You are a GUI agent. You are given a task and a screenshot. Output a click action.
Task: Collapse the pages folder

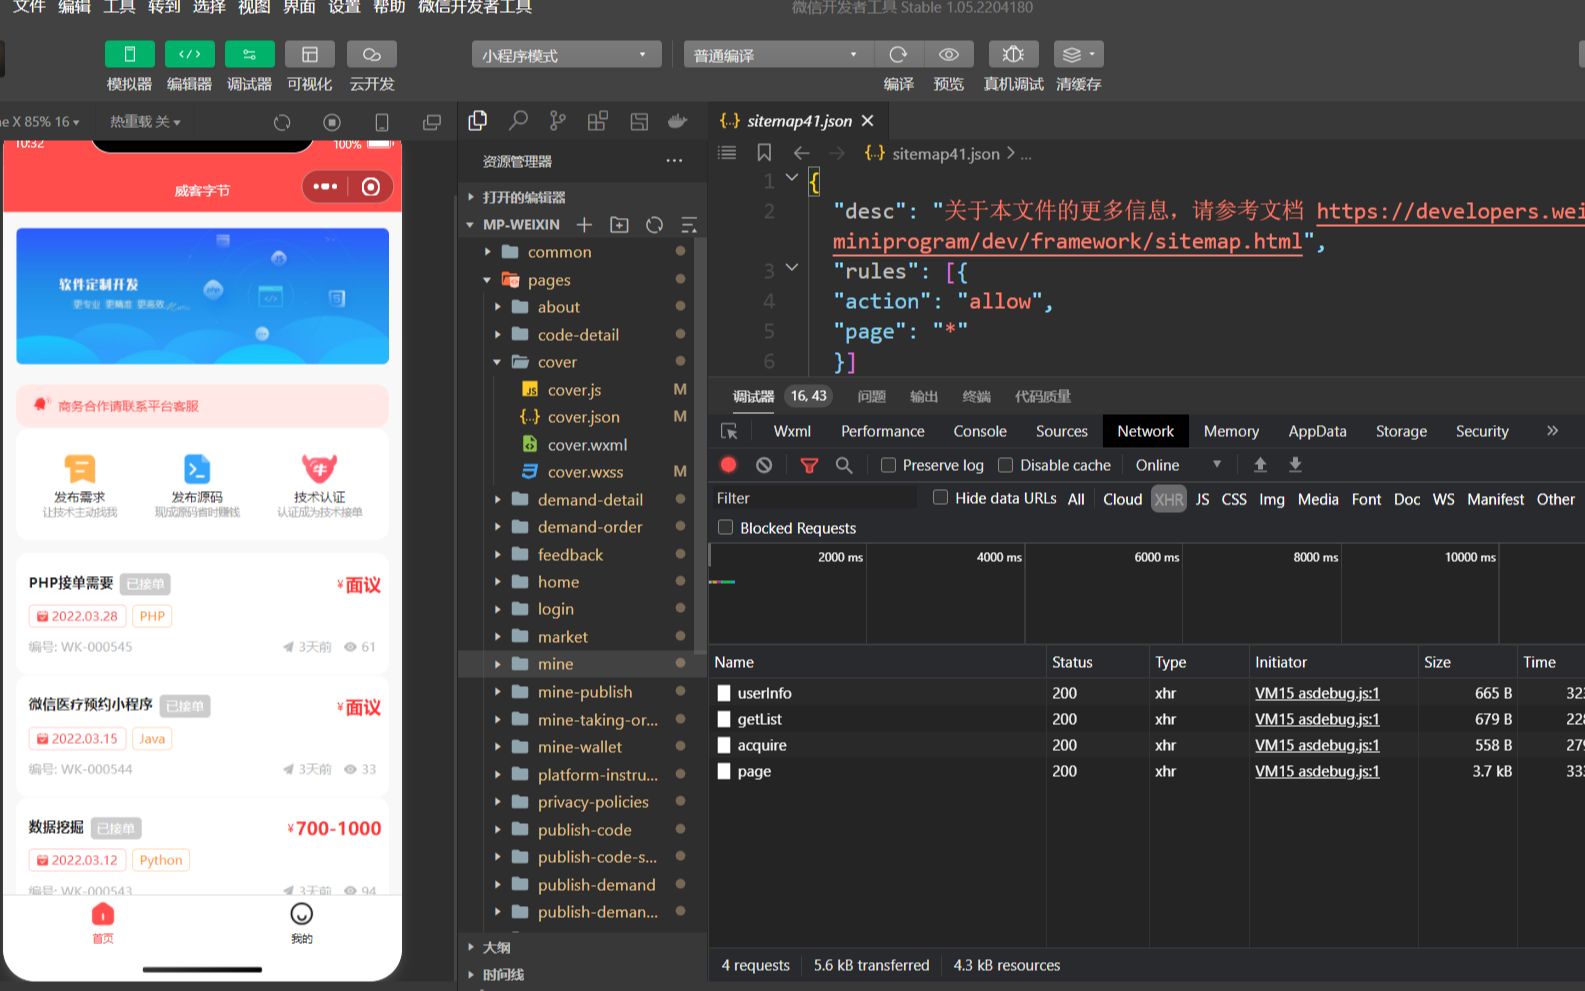point(487,280)
